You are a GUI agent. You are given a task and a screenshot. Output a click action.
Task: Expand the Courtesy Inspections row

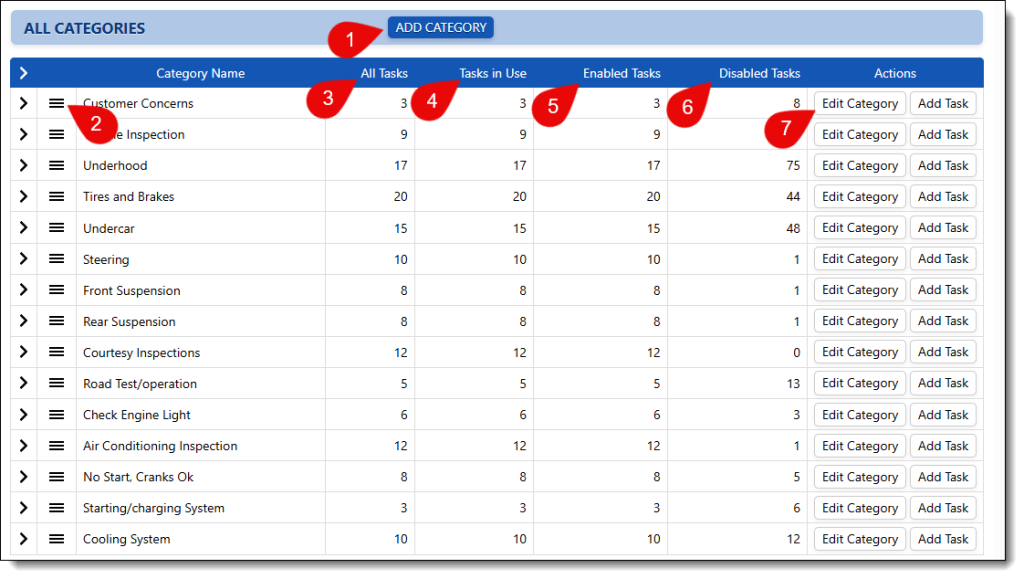click(x=24, y=352)
